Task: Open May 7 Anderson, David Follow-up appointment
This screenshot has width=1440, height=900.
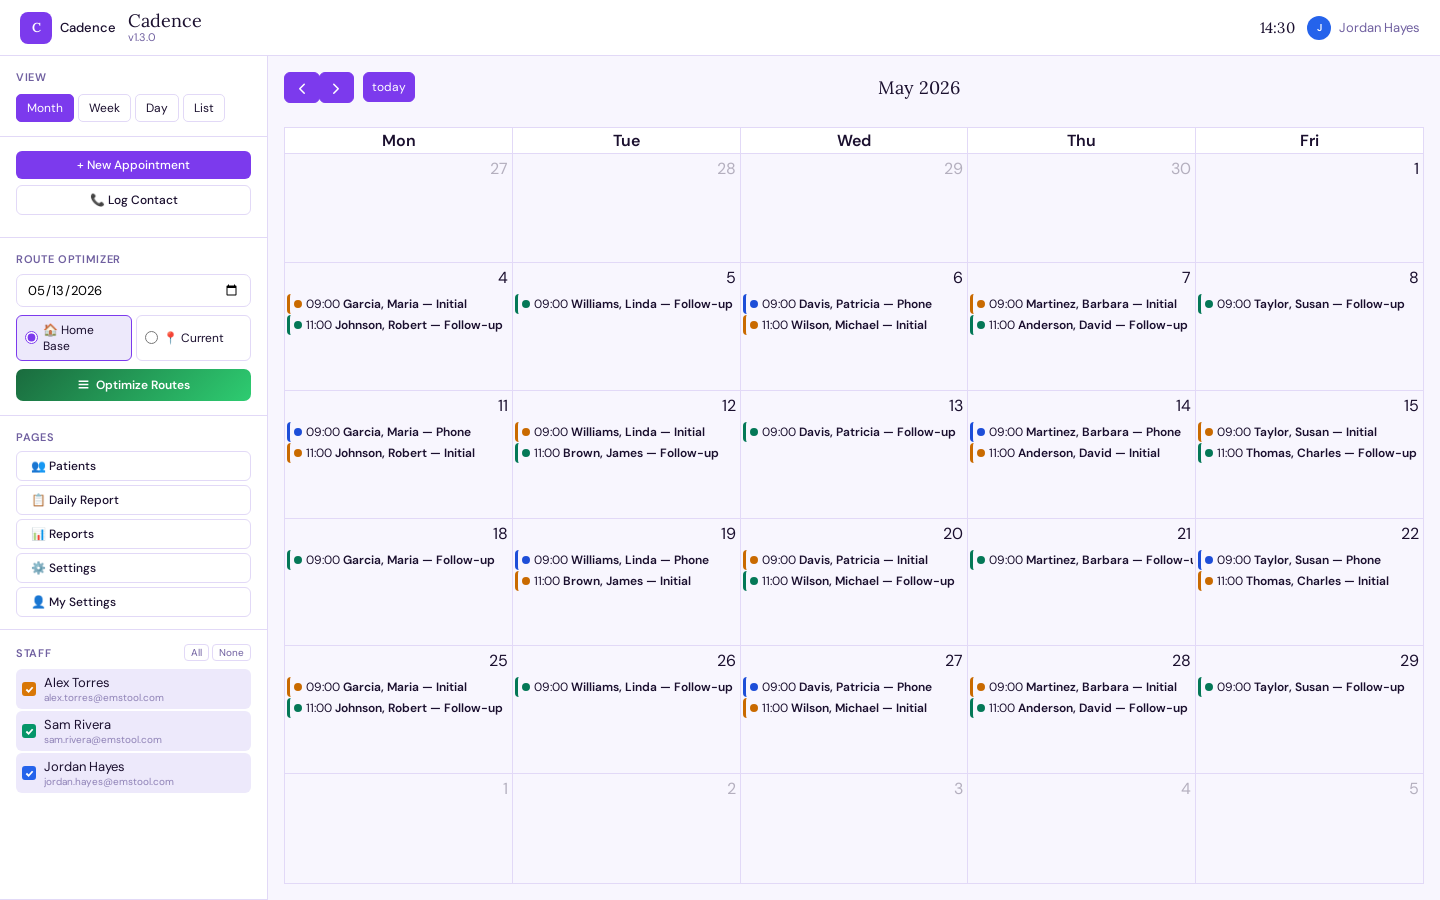Action: (1081, 325)
